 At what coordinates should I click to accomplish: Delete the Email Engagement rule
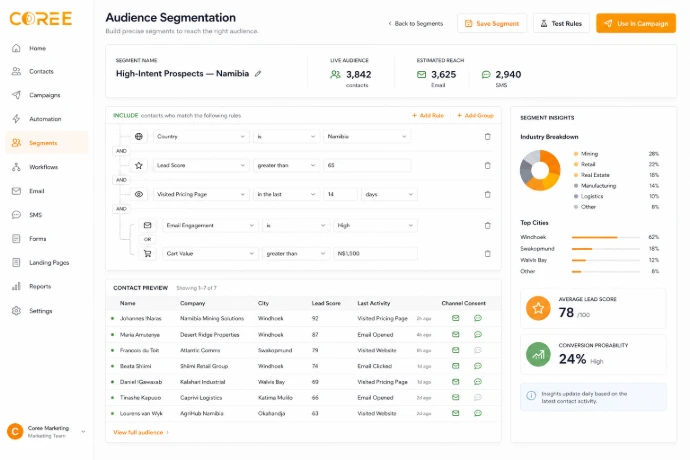click(x=487, y=225)
